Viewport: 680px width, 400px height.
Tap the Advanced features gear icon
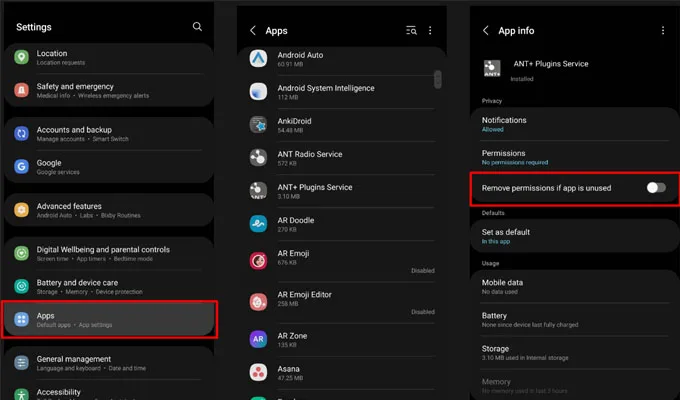point(21,210)
